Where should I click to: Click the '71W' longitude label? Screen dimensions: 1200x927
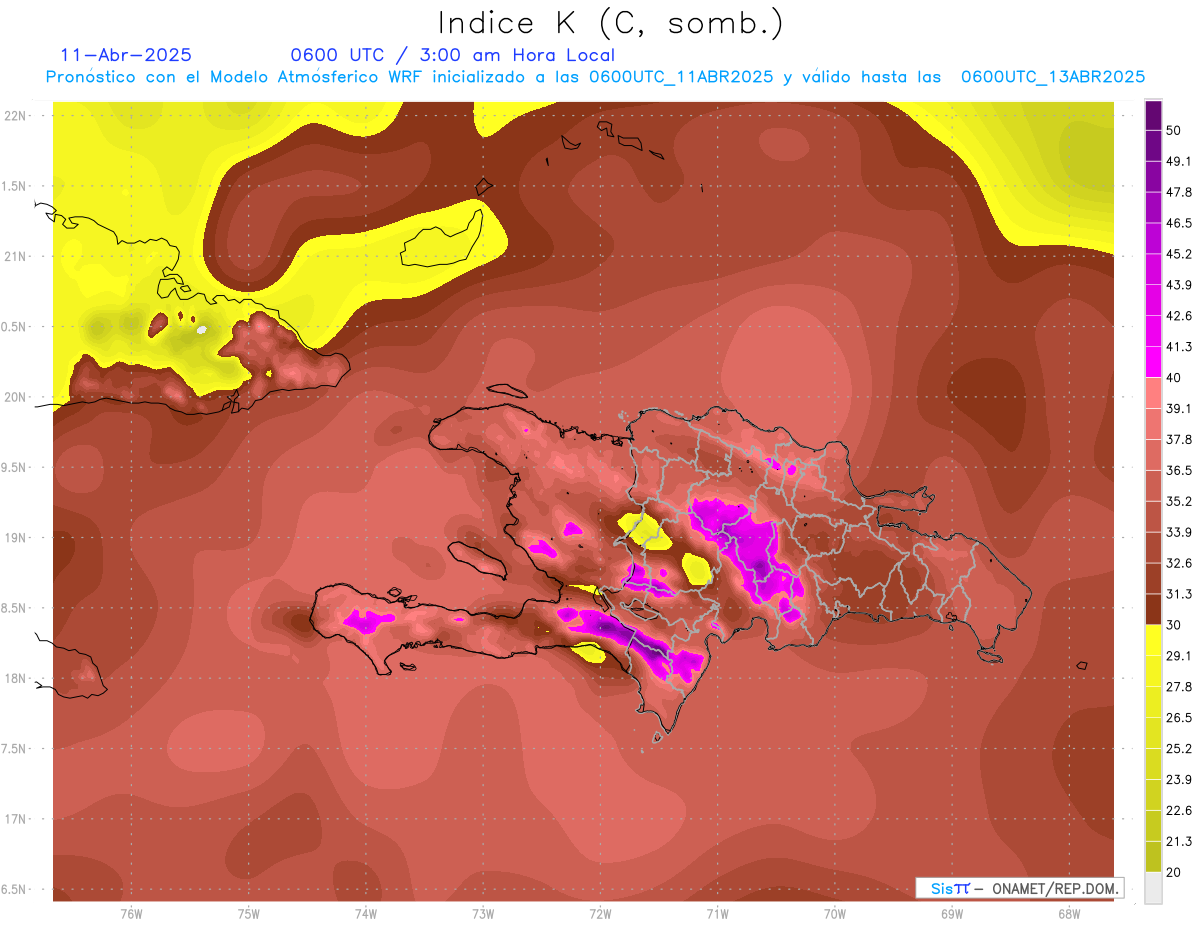[x=717, y=913]
